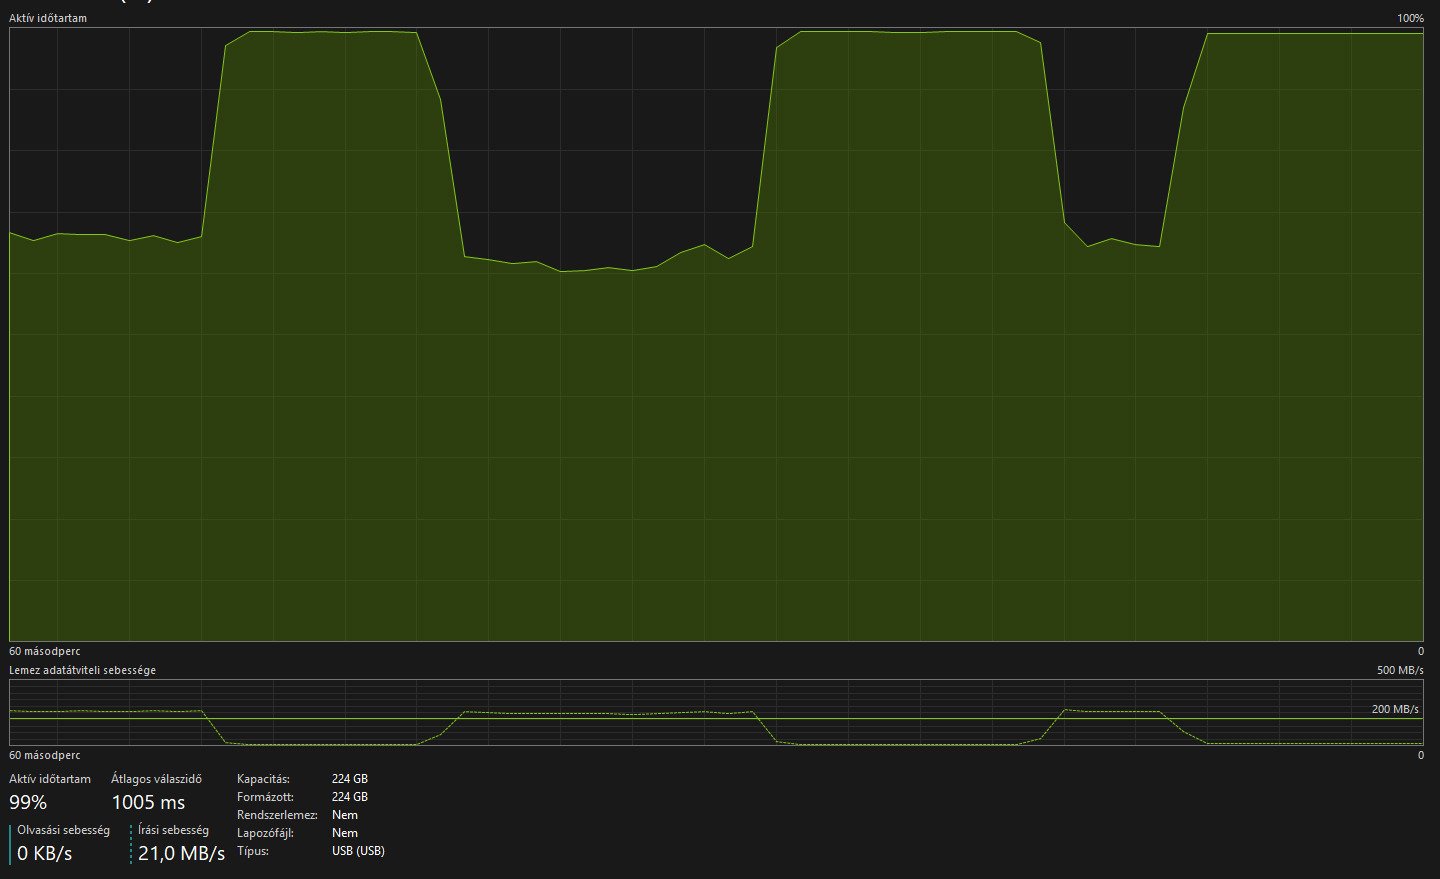1440x879 pixels.
Task: Click 'Lemez adatátviteli sebessége' label
Action: pos(83,670)
